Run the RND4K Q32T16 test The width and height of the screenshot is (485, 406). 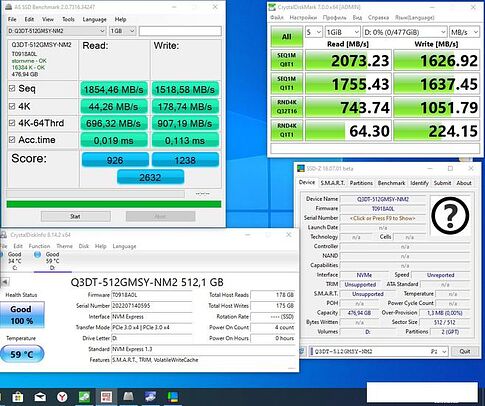287,107
